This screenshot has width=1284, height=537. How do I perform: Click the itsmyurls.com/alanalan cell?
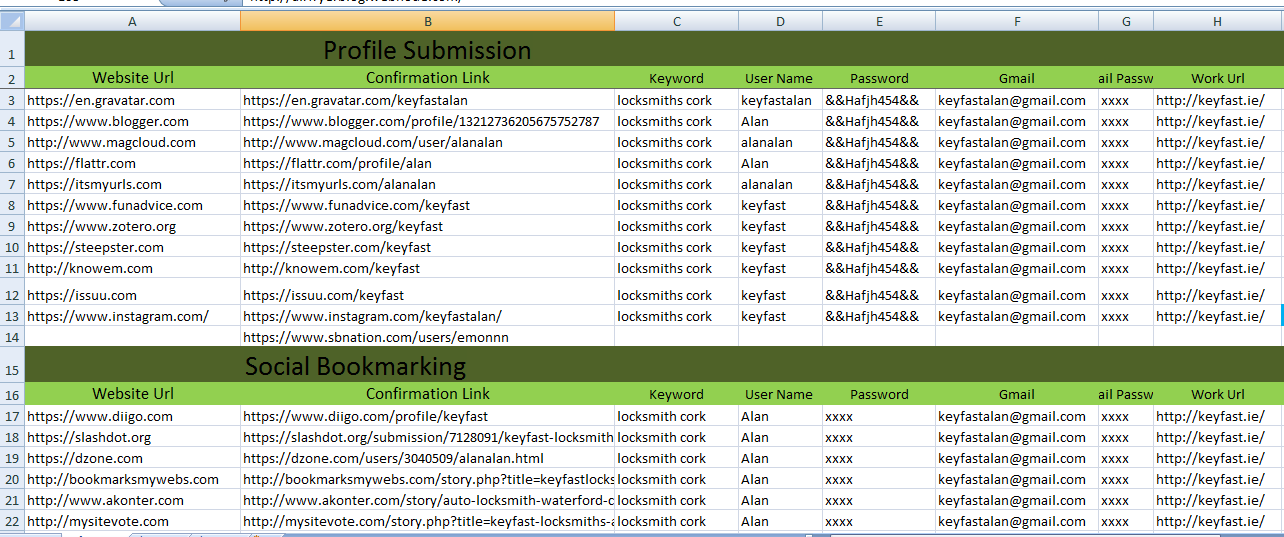click(x=428, y=184)
